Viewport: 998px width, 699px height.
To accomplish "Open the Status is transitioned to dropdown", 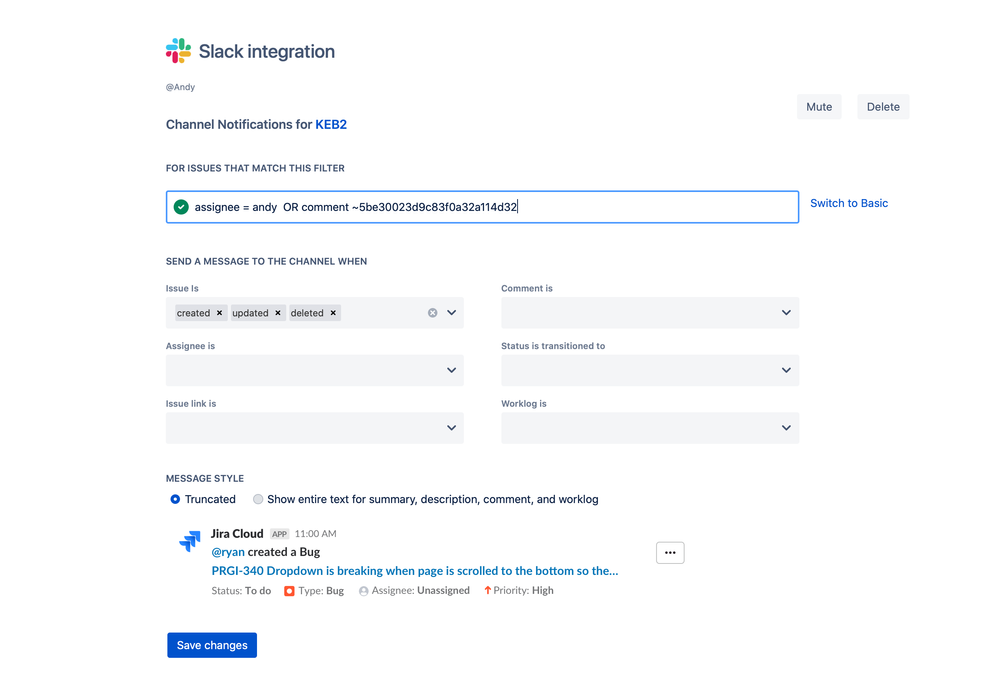I will click(x=650, y=371).
